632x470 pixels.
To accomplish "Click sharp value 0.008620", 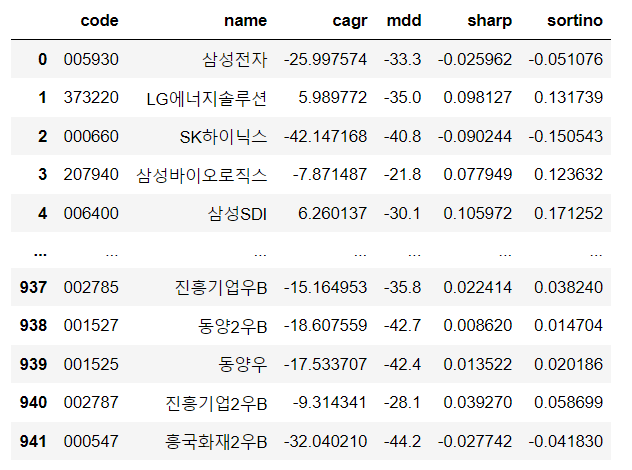I will (x=478, y=325).
